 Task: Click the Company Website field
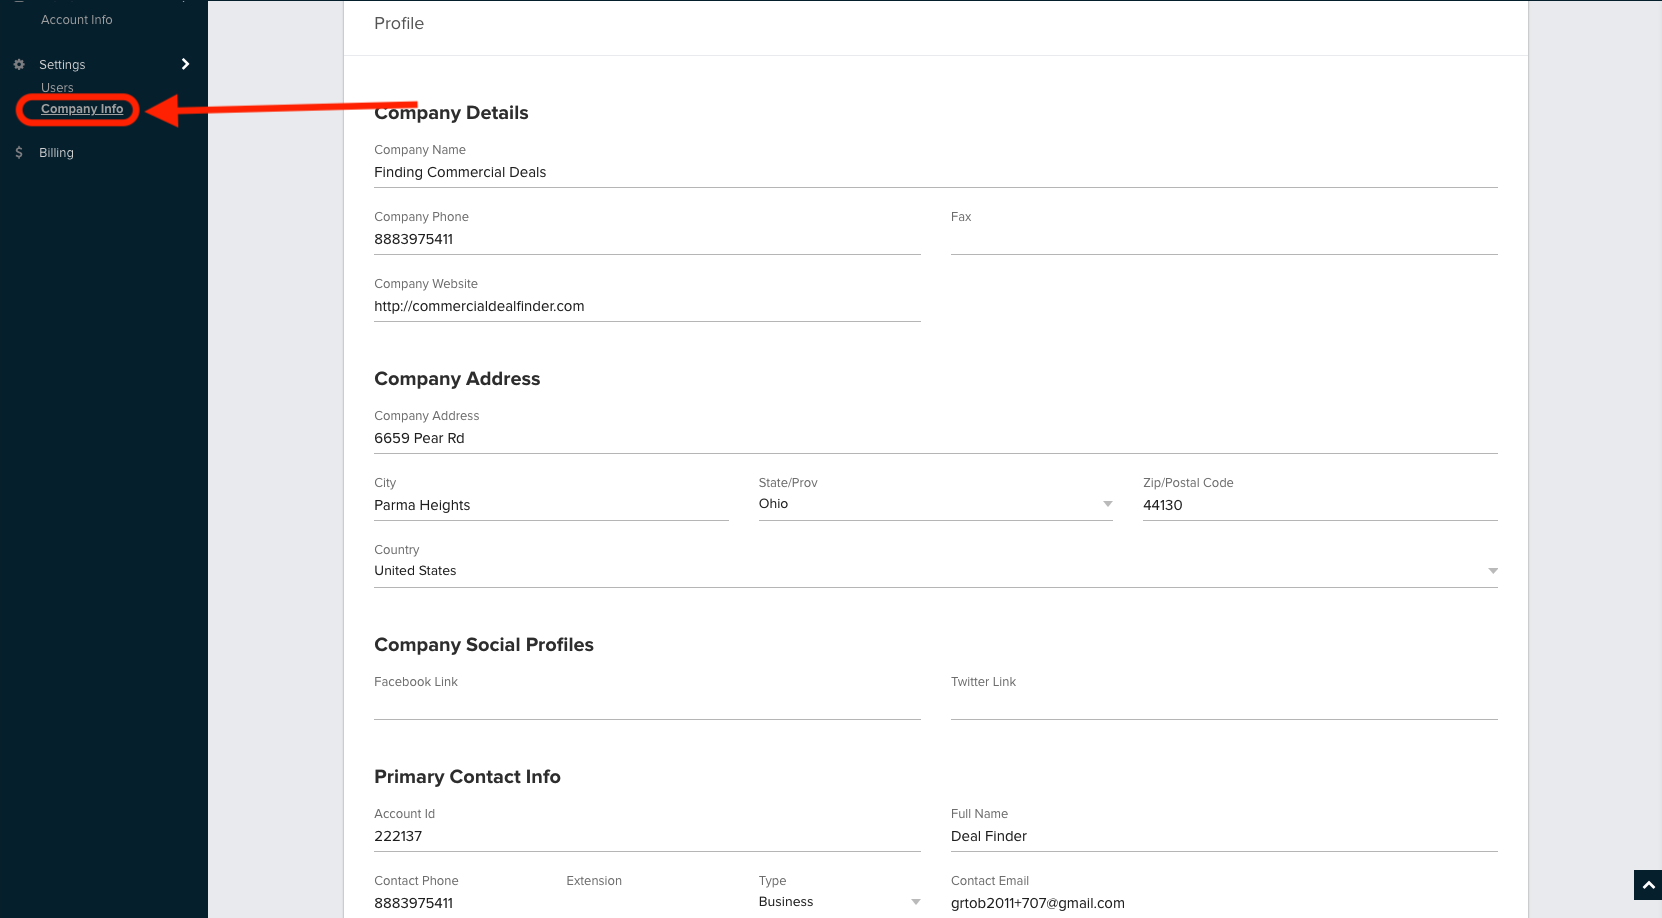[646, 307]
